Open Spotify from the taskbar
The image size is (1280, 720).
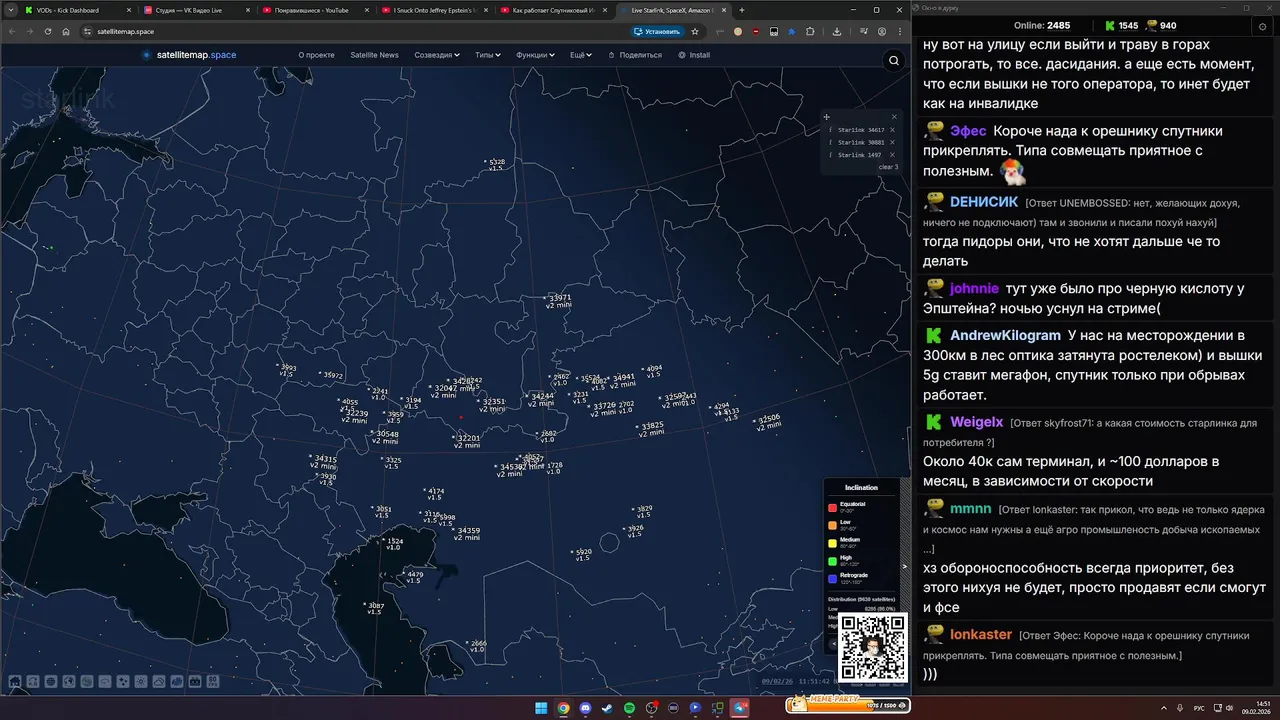click(629, 708)
